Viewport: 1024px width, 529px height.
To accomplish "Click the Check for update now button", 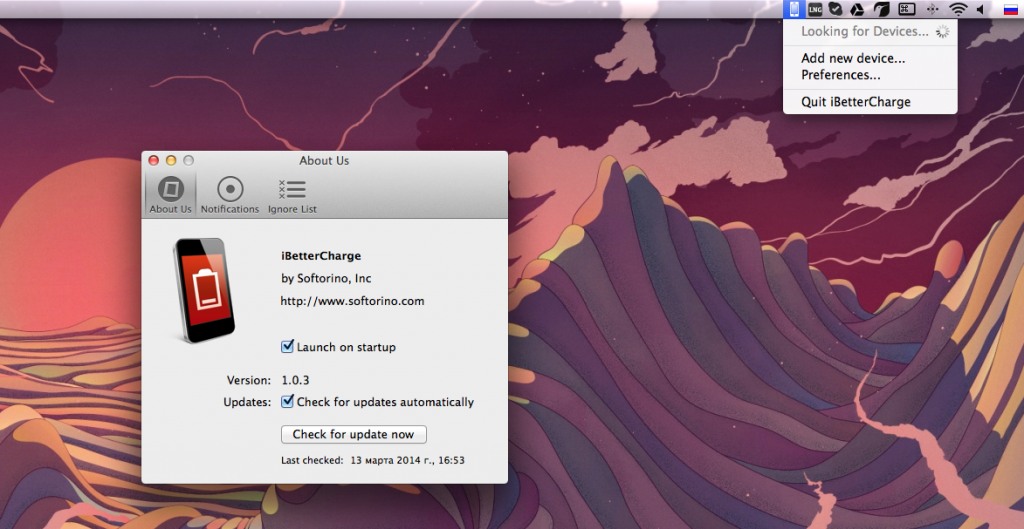I will (353, 434).
